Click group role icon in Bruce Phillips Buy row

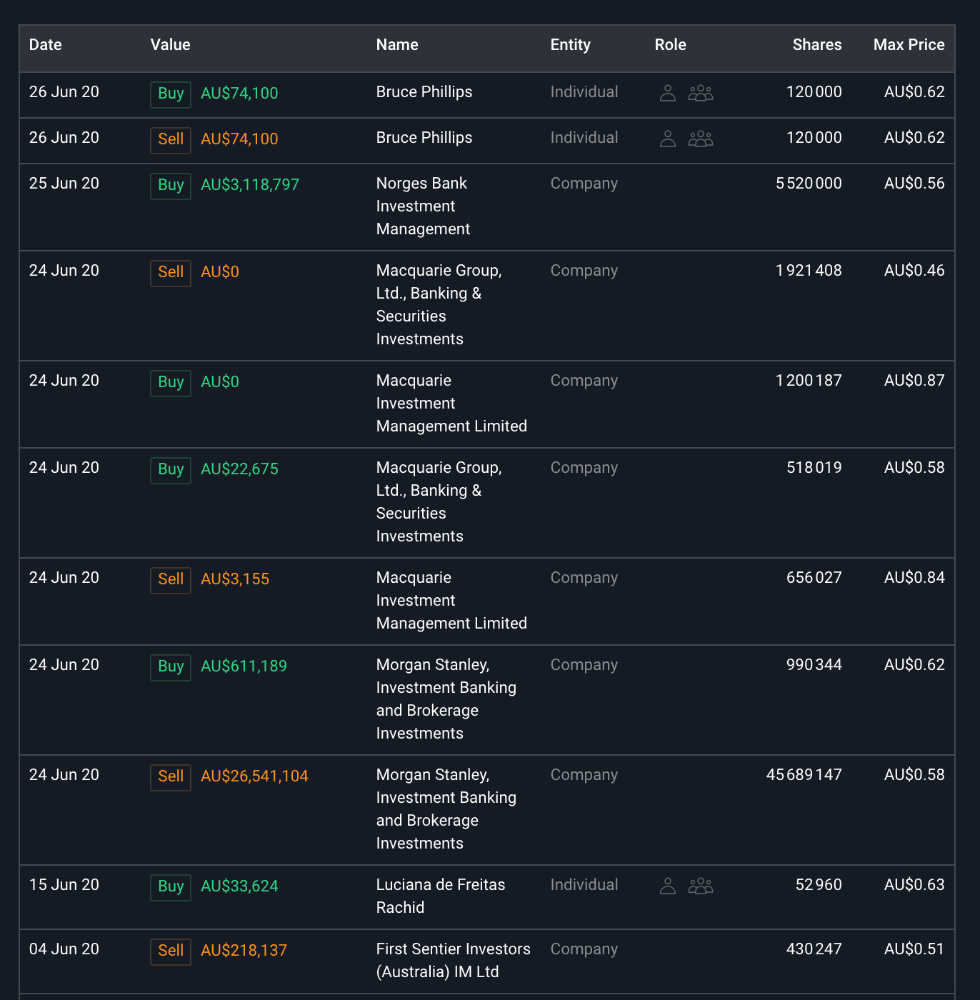click(700, 93)
